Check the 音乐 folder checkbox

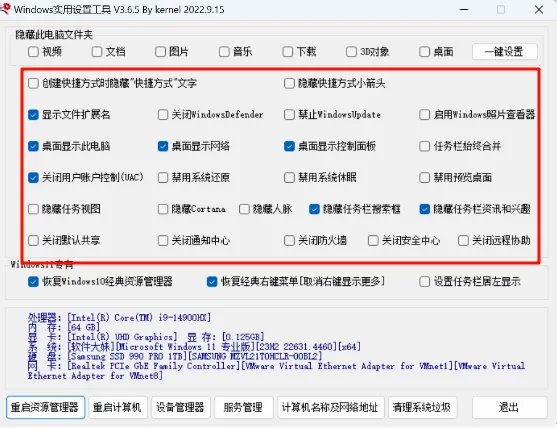click(224, 52)
